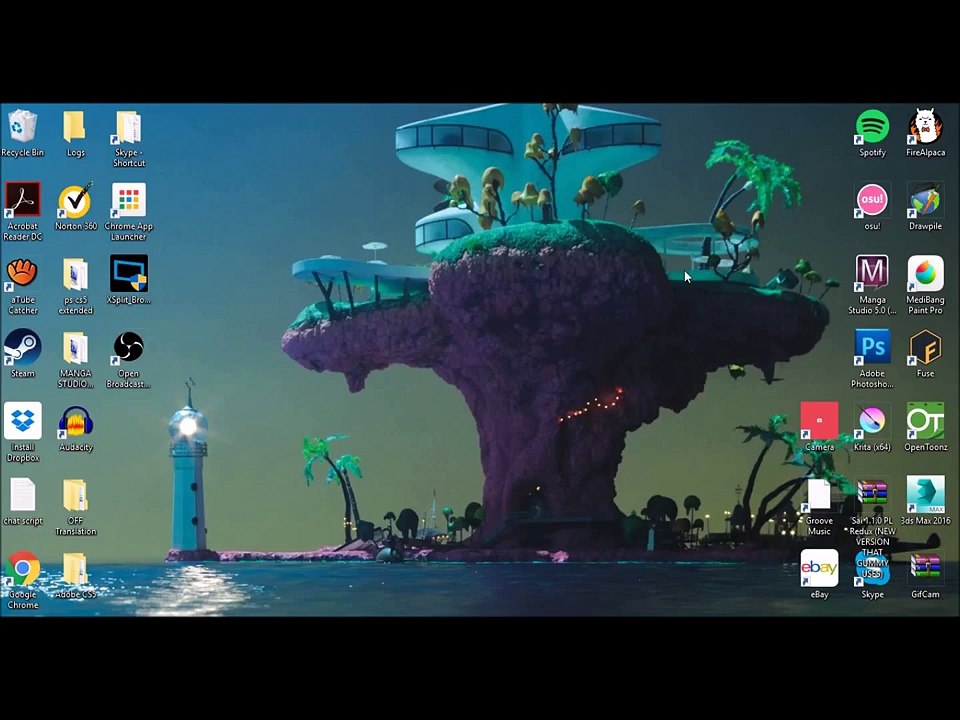Open the eBay shortcut
This screenshot has width=960, height=720.
(819, 568)
